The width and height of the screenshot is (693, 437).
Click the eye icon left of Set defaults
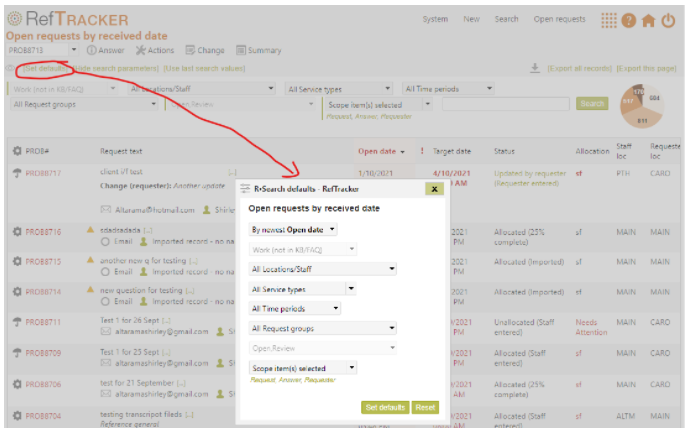pyautogui.click(x=10, y=68)
